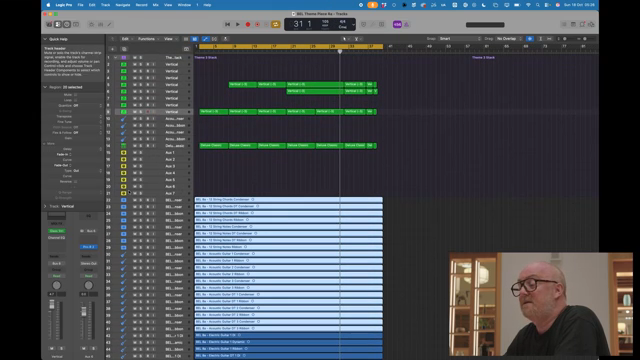The width and height of the screenshot is (640, 360).
Task: Expand the Track Vertical inspector section
Action: 45,207
